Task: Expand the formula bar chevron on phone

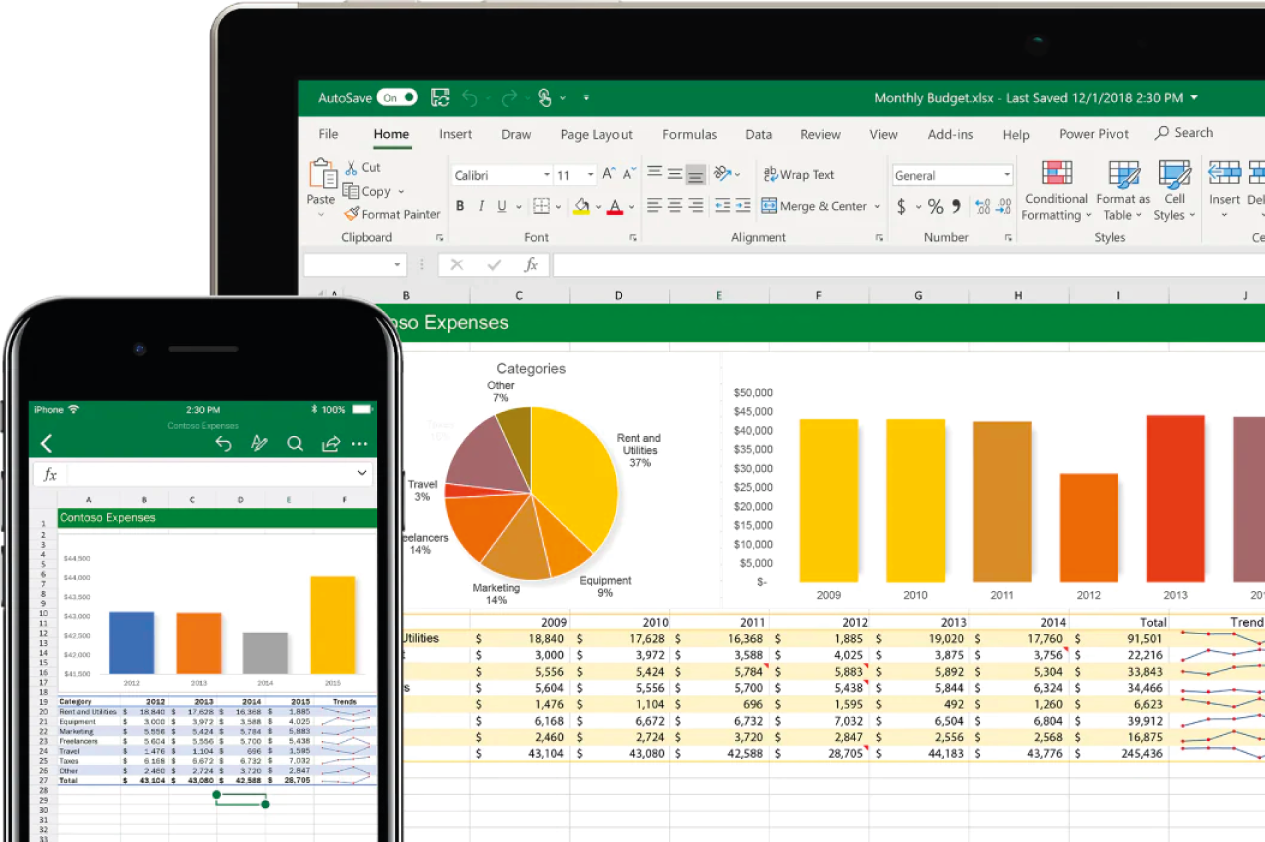Action: tap(361, 473)
